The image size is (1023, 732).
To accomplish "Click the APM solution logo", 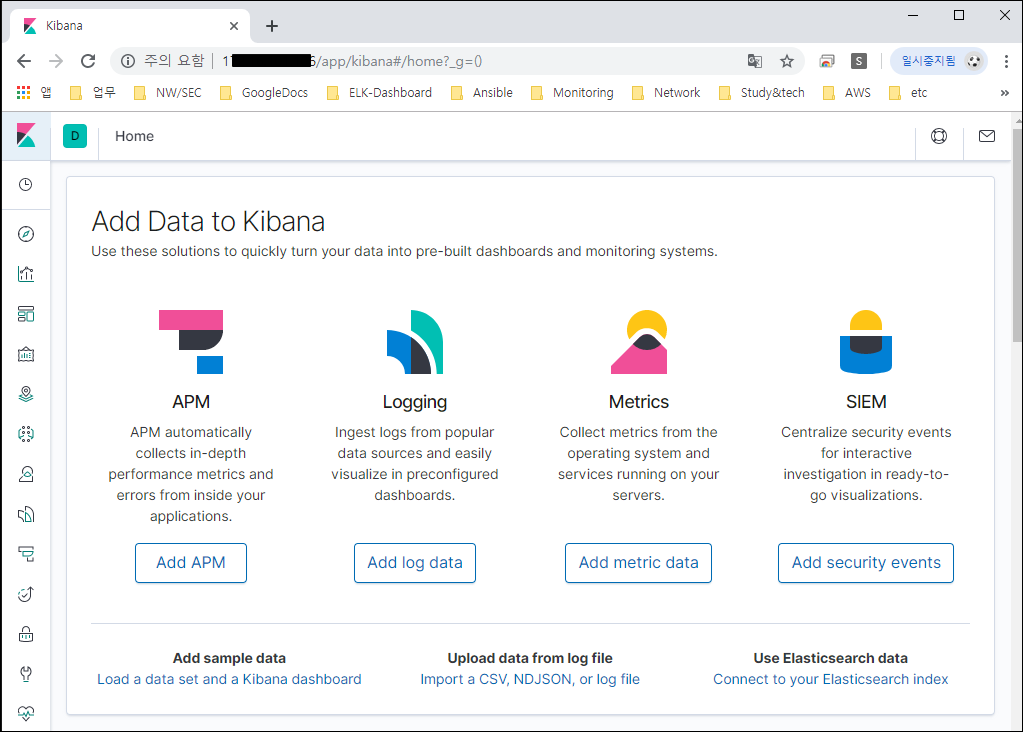I will click(191, 342).
